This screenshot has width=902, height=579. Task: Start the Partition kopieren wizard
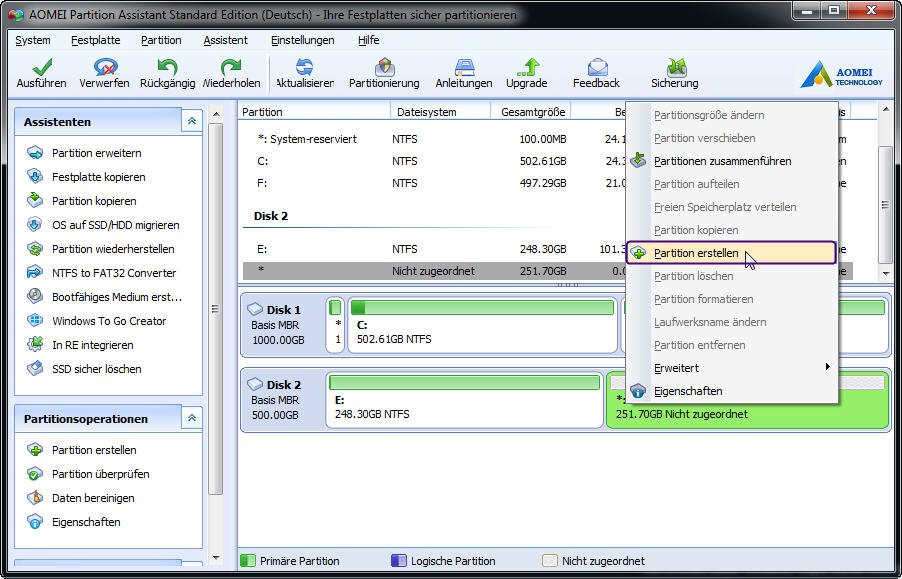(x=82, y=201)
